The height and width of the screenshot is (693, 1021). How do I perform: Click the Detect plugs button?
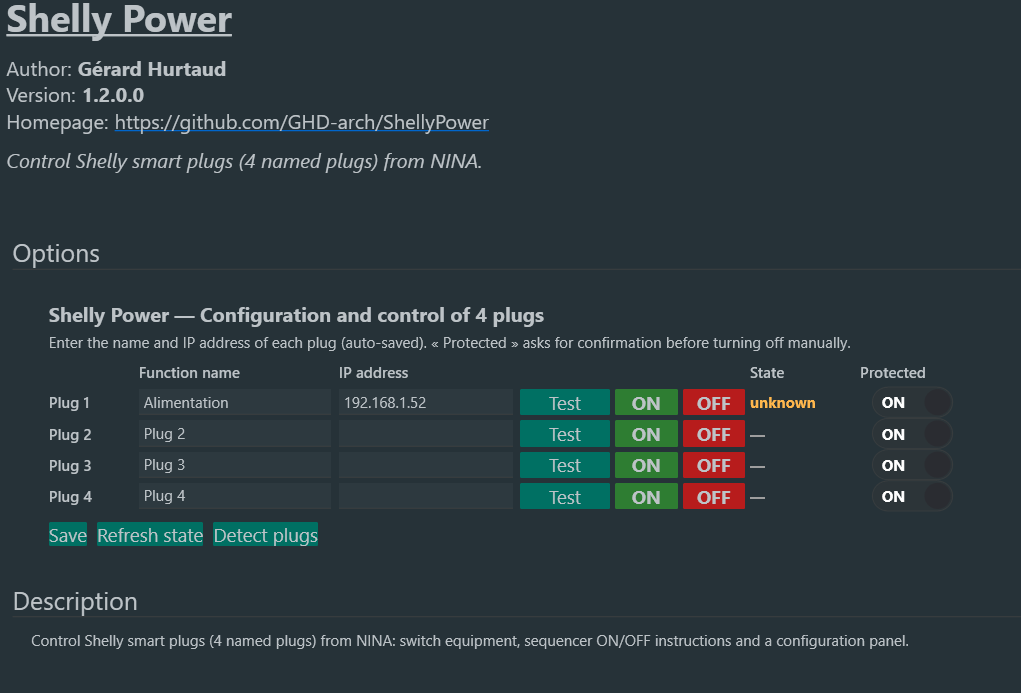266,535
